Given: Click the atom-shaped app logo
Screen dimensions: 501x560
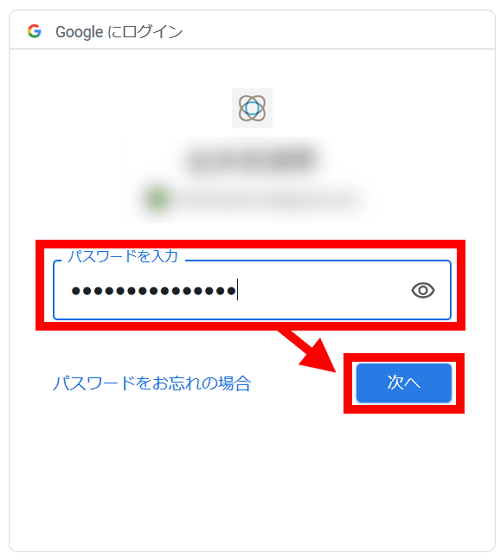Looking at the screenshot, I should coord(252,108).
